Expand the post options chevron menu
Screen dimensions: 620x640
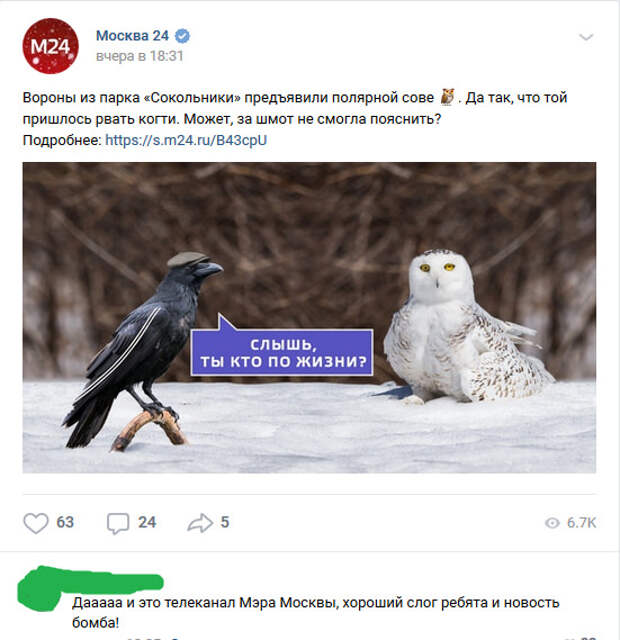[x=586, y=38]
